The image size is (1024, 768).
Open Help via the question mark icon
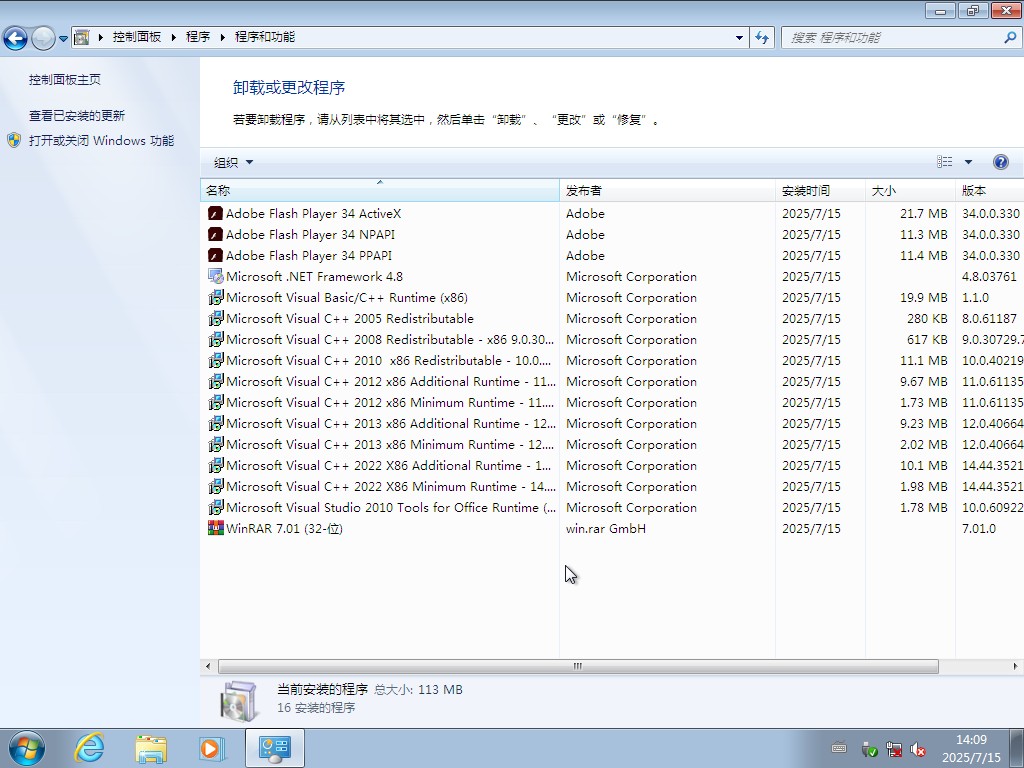[x=1001, y=161]
